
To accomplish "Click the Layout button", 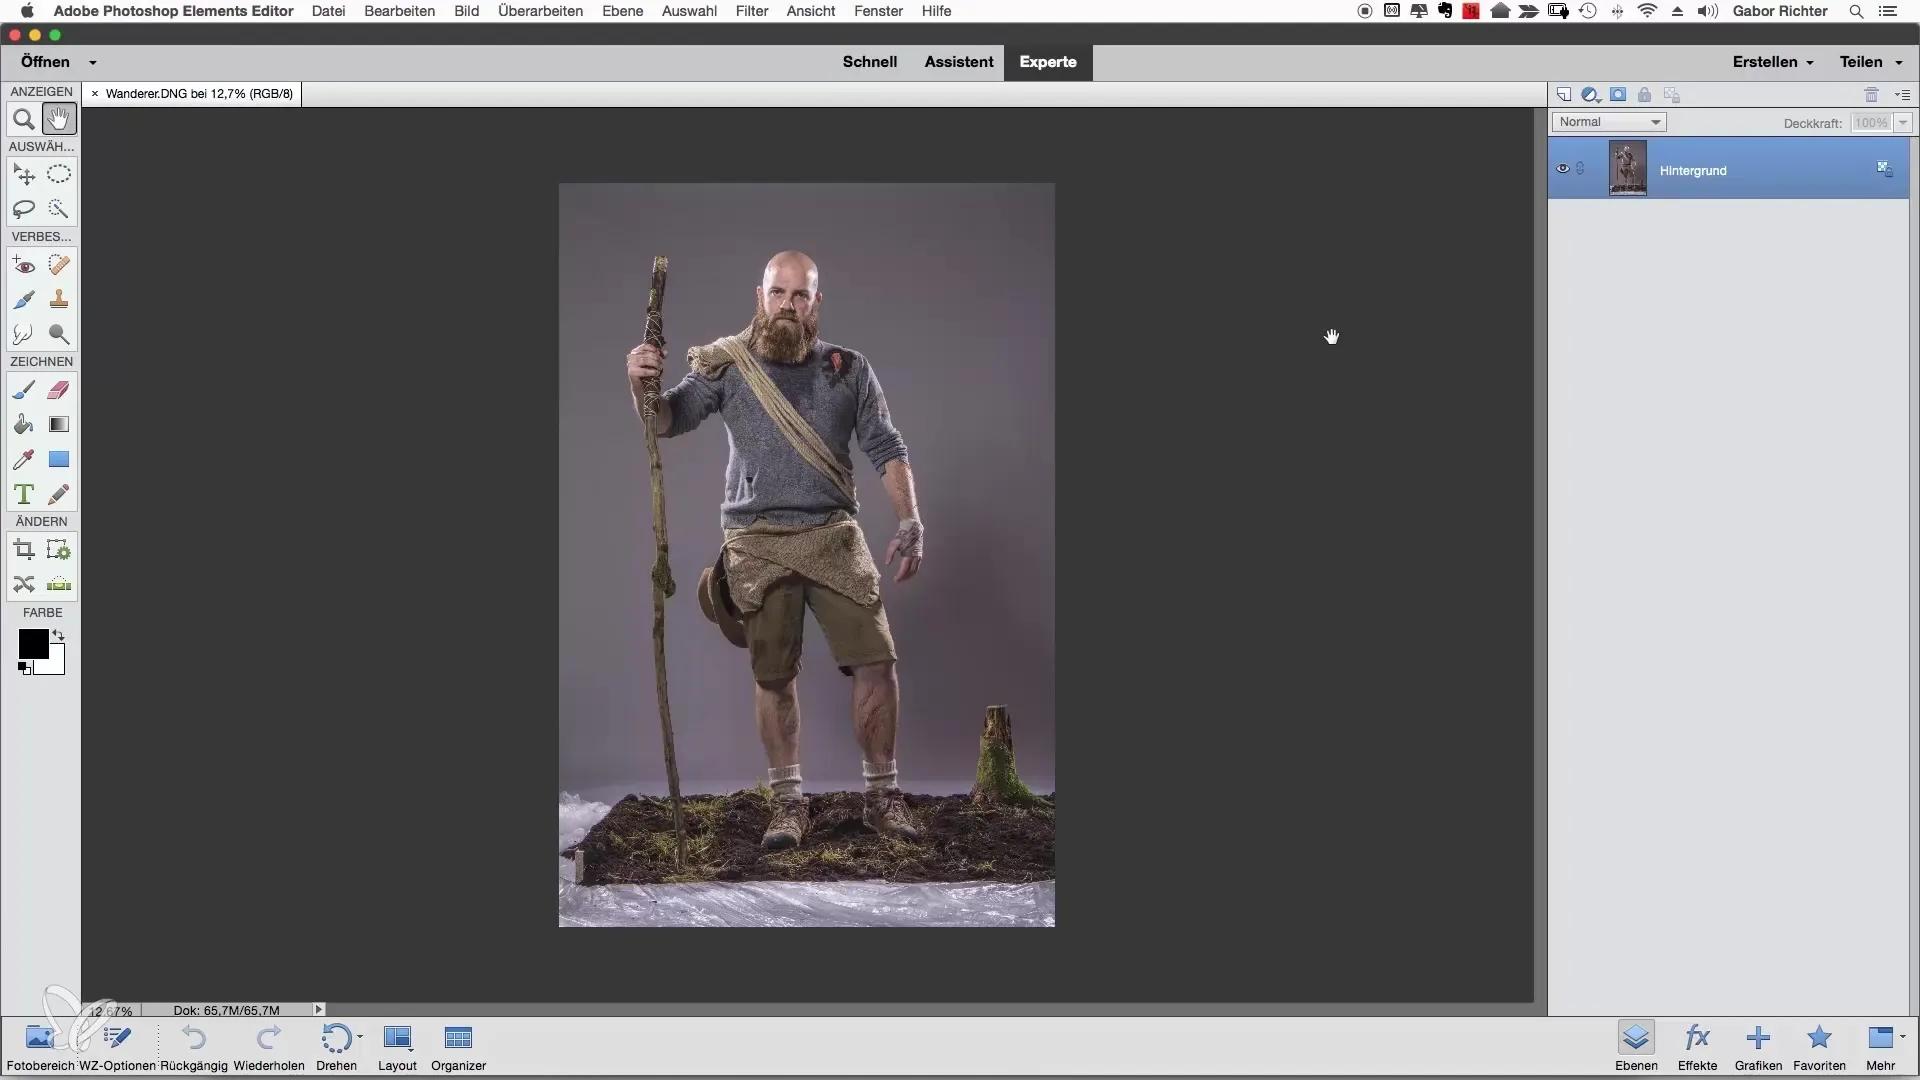I will tap(397, 1047).
